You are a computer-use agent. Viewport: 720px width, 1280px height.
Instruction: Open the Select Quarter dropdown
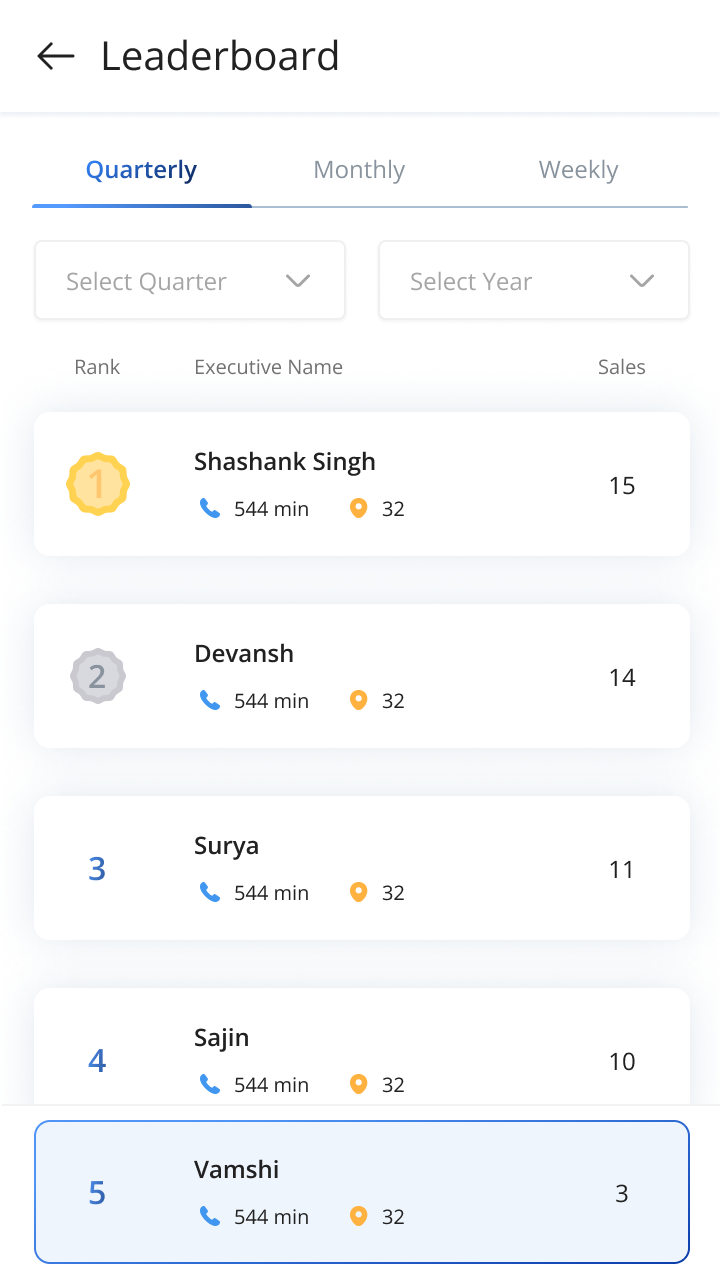click(190, 280)
